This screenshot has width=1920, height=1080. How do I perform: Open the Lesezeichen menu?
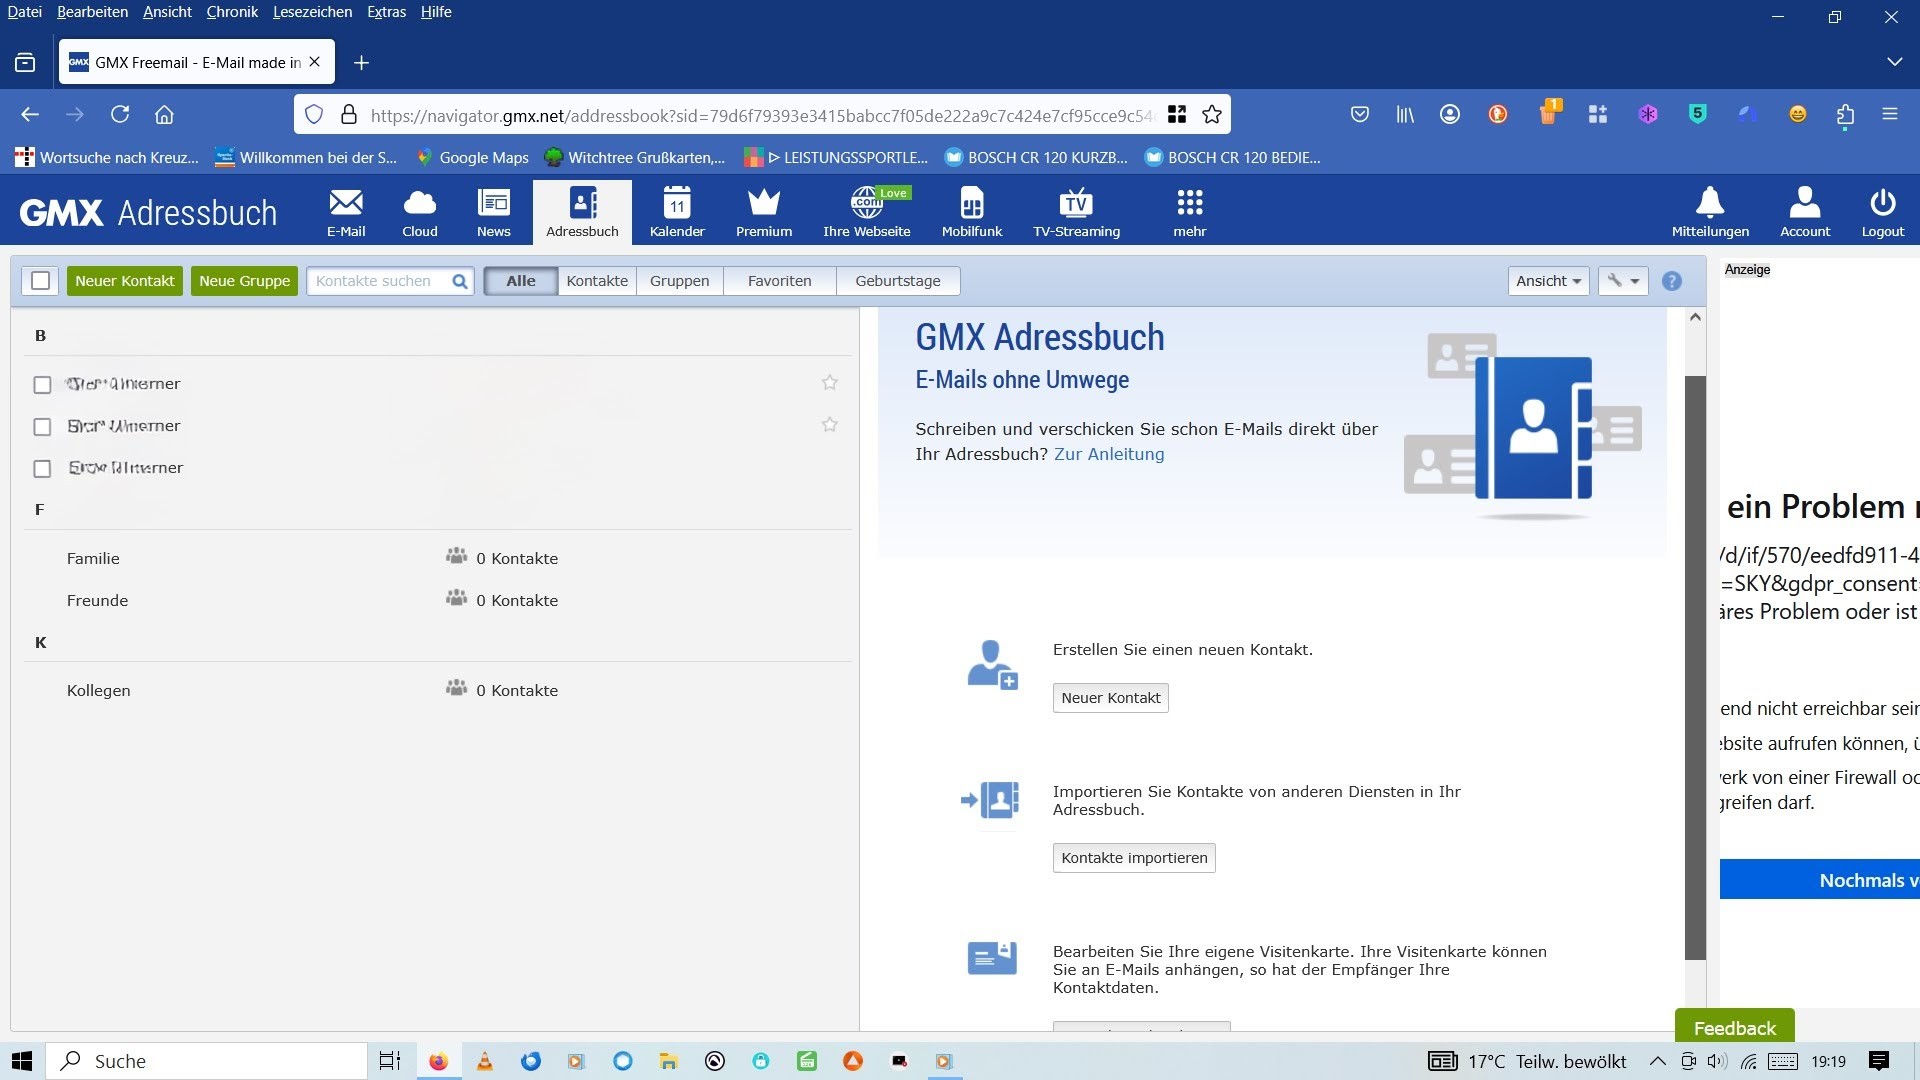tap(312, 12)
